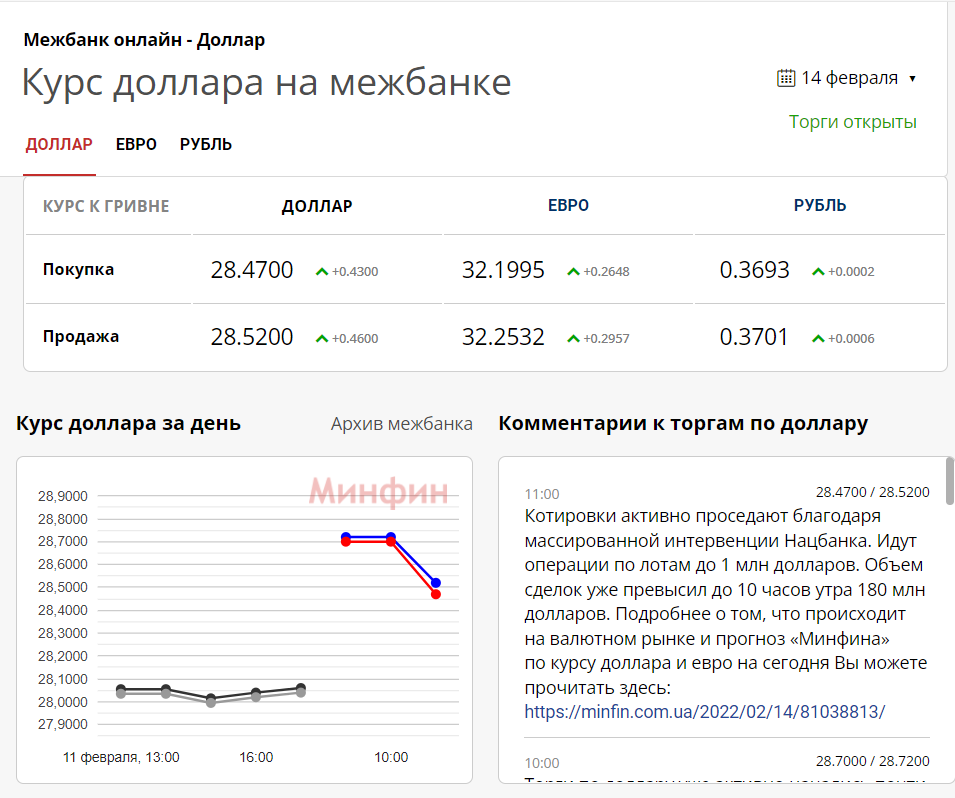This screenshot has height=798, width=955.
Task: Click the Торги открыты status text
Action: 852,121
